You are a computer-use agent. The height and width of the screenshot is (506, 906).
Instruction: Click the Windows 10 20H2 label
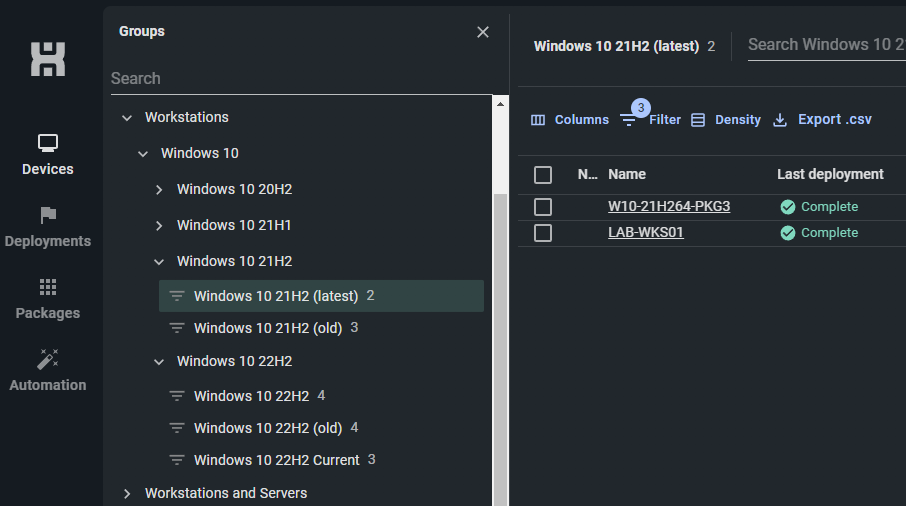pyautogui.click(x=235, y=189)
